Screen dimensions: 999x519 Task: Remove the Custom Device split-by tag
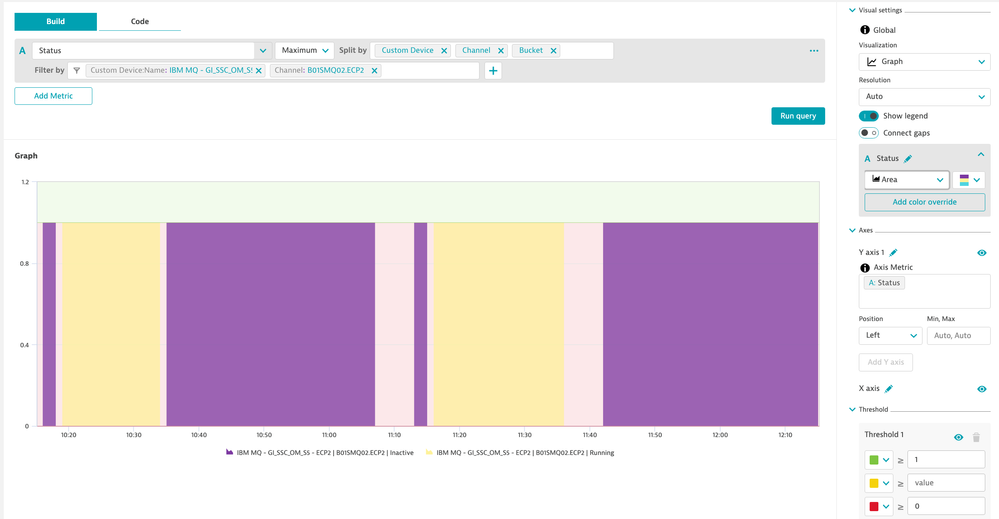[444, 51]
